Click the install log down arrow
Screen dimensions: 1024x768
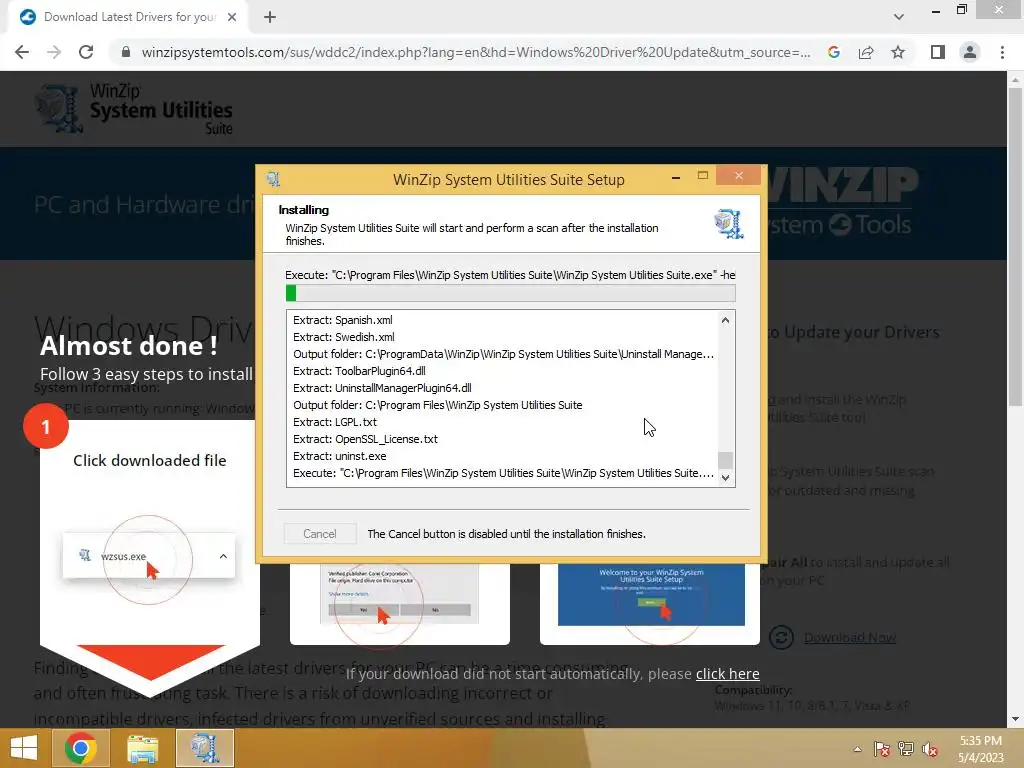pos(726,478)
